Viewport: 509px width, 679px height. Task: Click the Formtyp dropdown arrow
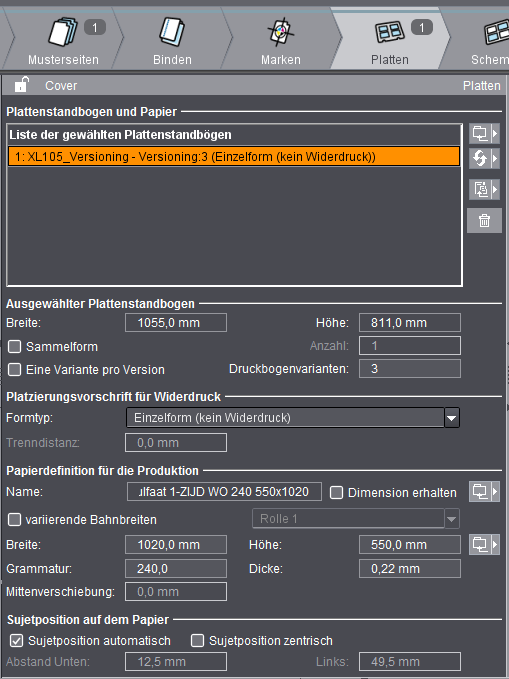point(452,418)
